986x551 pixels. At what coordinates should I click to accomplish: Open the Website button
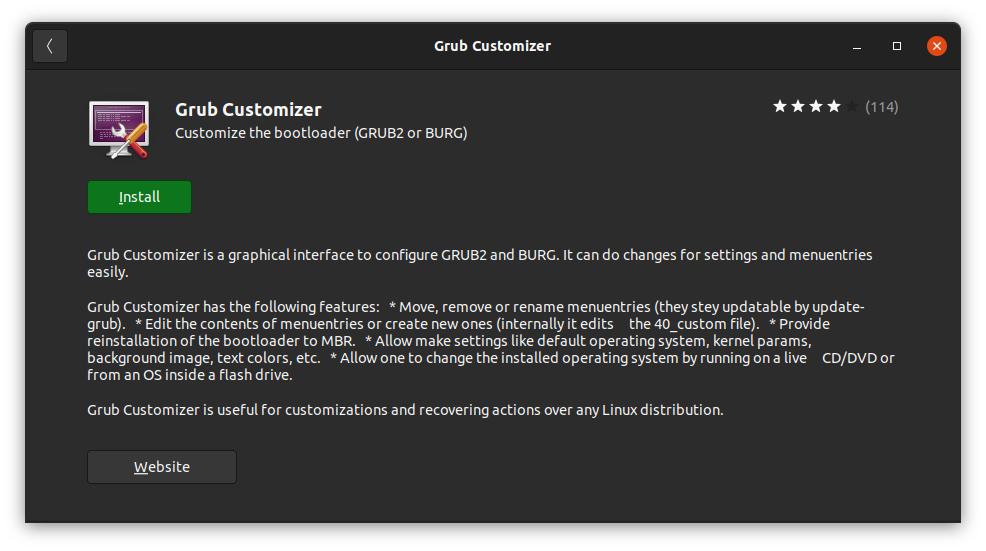162,467
